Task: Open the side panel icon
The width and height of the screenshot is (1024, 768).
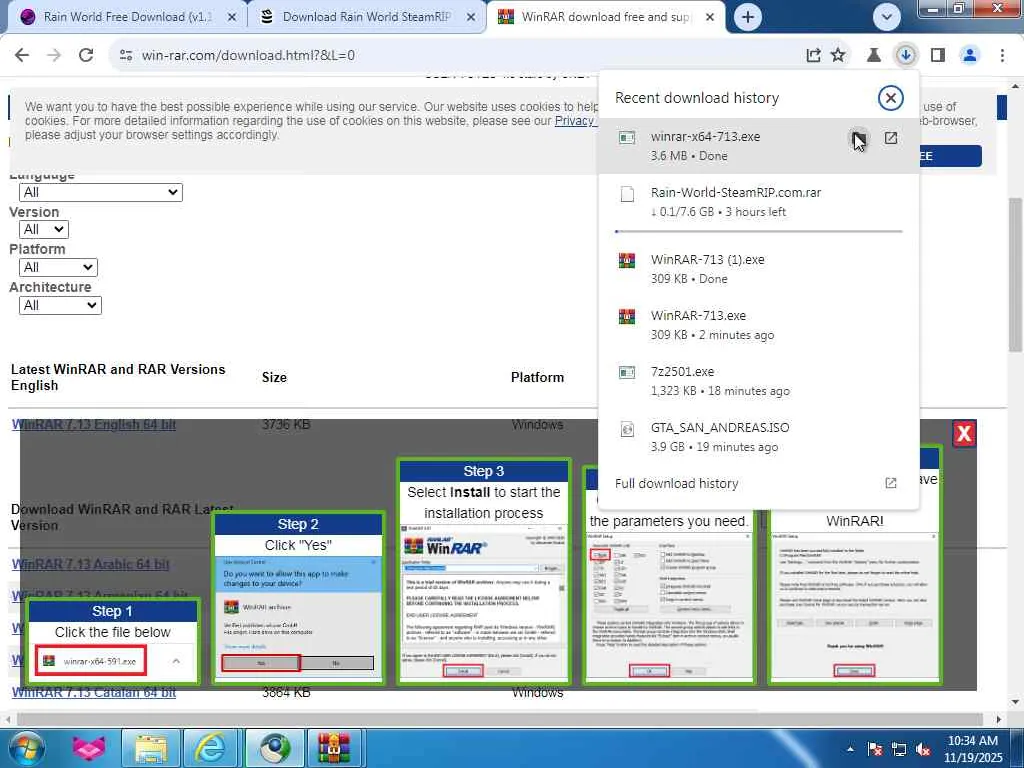Action: point(938,56)
